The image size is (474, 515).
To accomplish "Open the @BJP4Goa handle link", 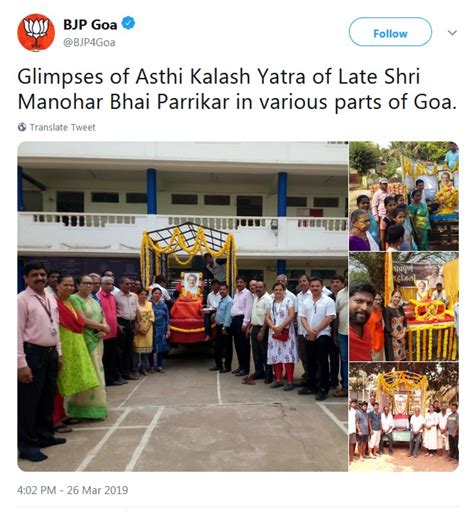I will point(89,43).
